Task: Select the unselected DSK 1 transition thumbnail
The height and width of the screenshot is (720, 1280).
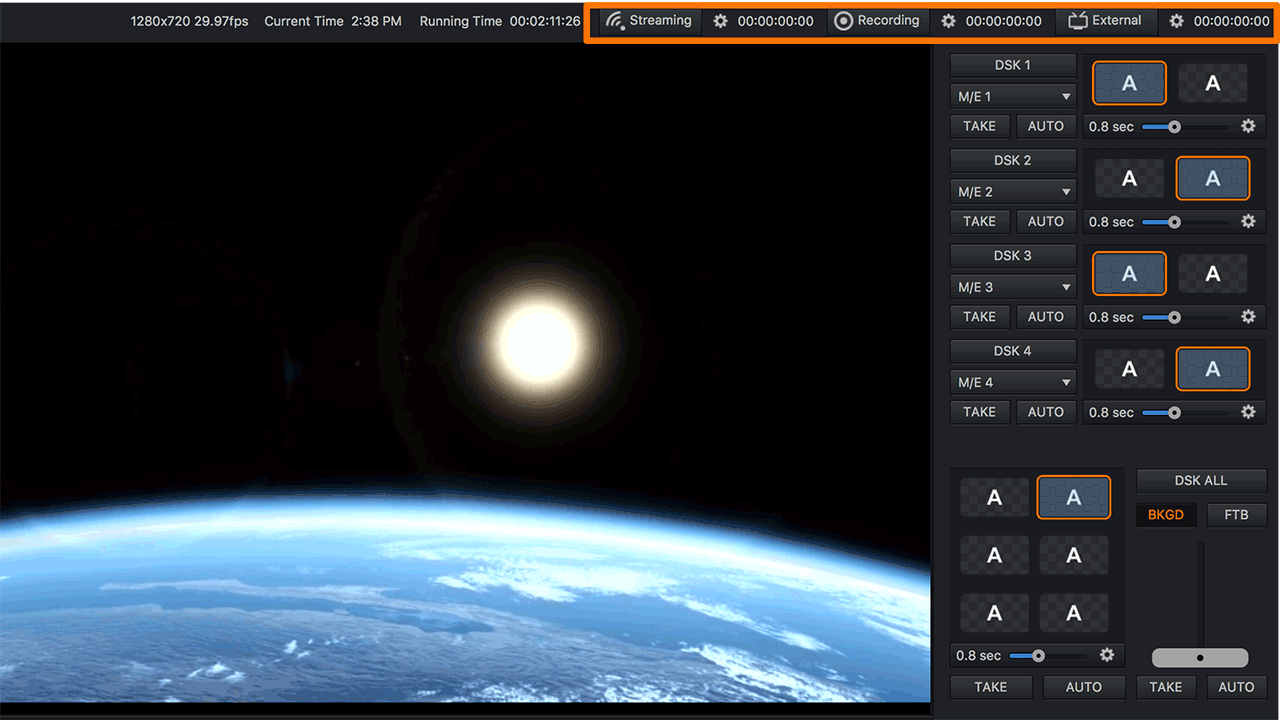Action: 1213,84
